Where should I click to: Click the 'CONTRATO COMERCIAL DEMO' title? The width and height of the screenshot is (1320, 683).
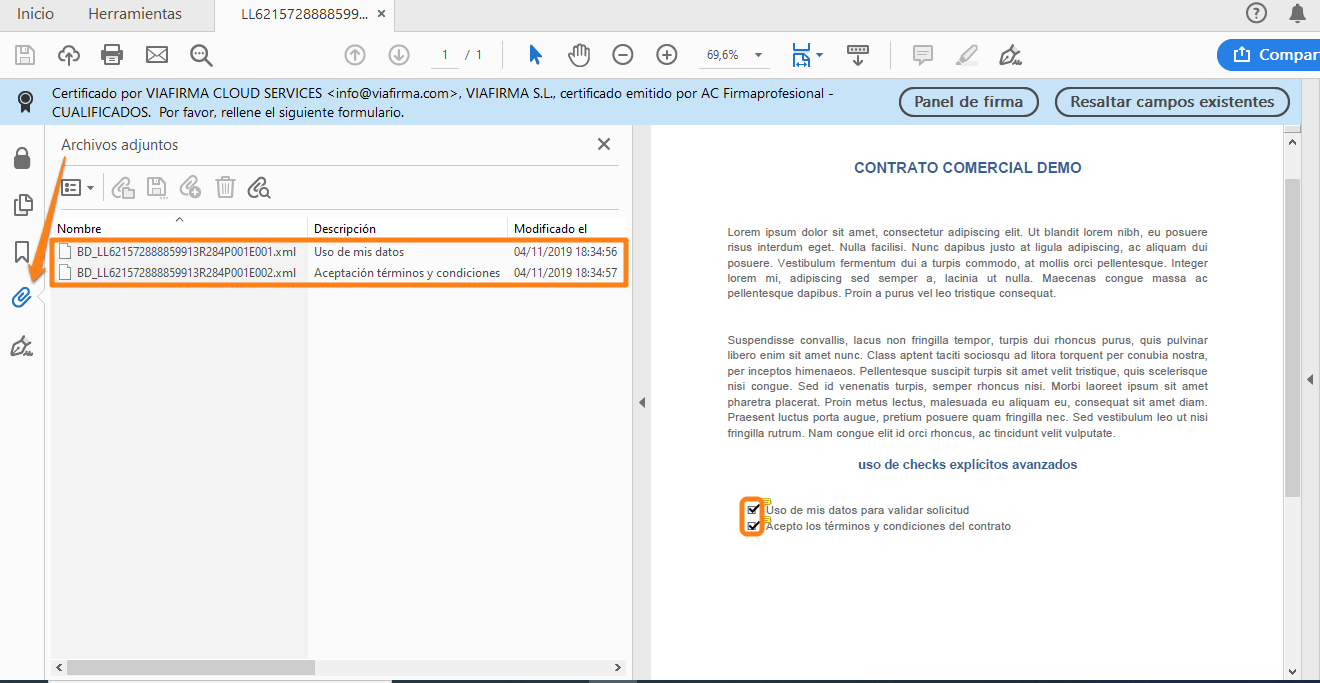click(968, 168)
